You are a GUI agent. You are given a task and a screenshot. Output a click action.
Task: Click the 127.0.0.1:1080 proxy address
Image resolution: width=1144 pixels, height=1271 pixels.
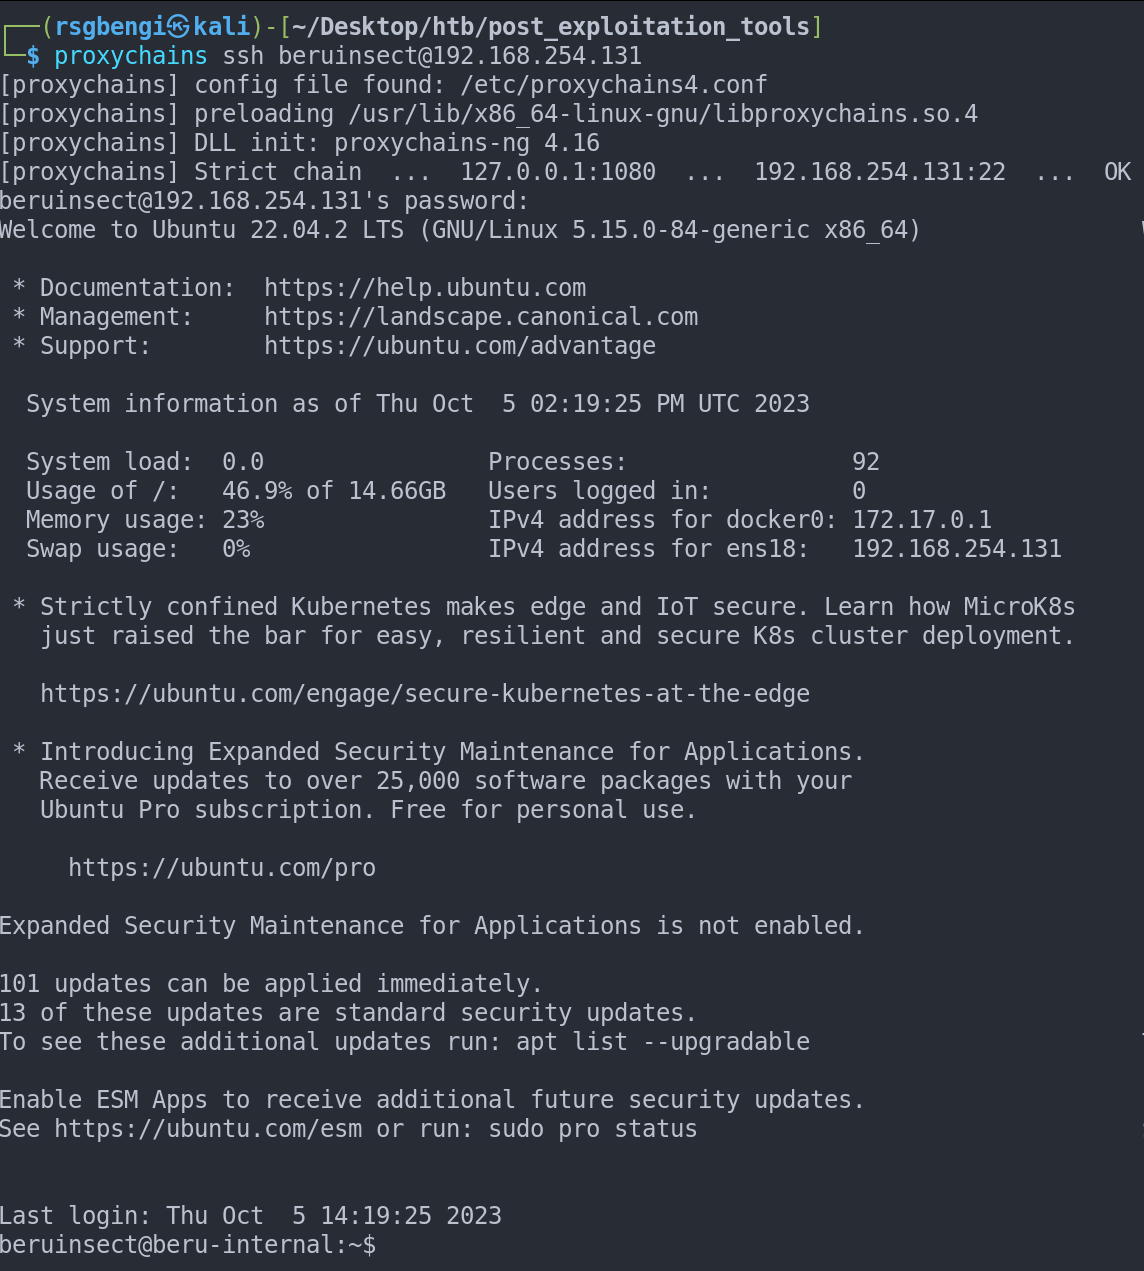[558, 172]
